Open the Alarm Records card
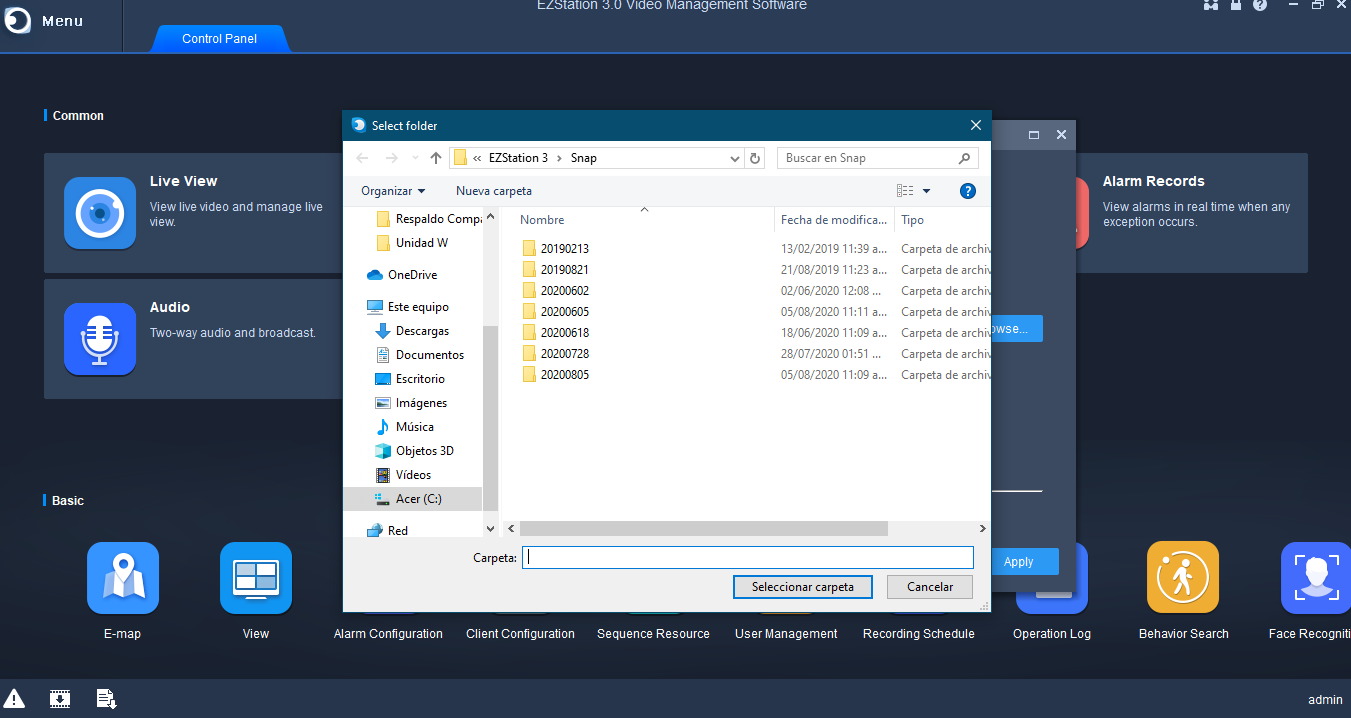The width and height of the screenshot is (1351, 718). pyautogui.click(x=1192, y=212)
